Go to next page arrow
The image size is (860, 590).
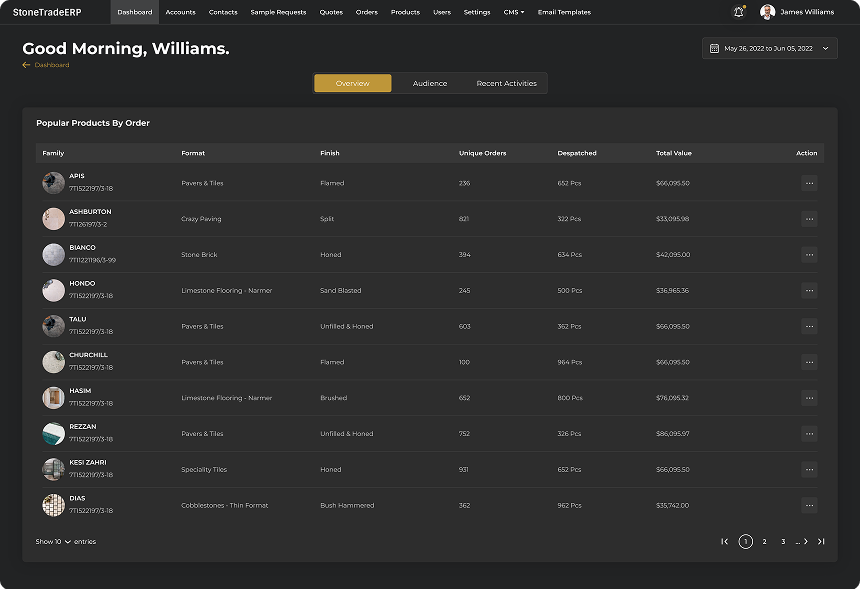tap(805, 541)
